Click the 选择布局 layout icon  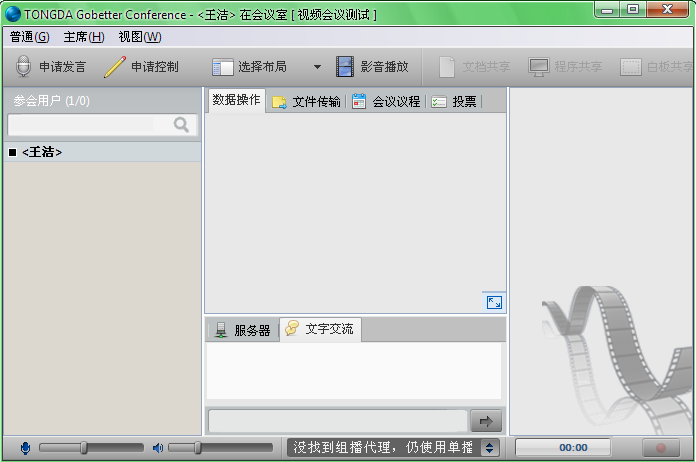(x=222, y=67)
